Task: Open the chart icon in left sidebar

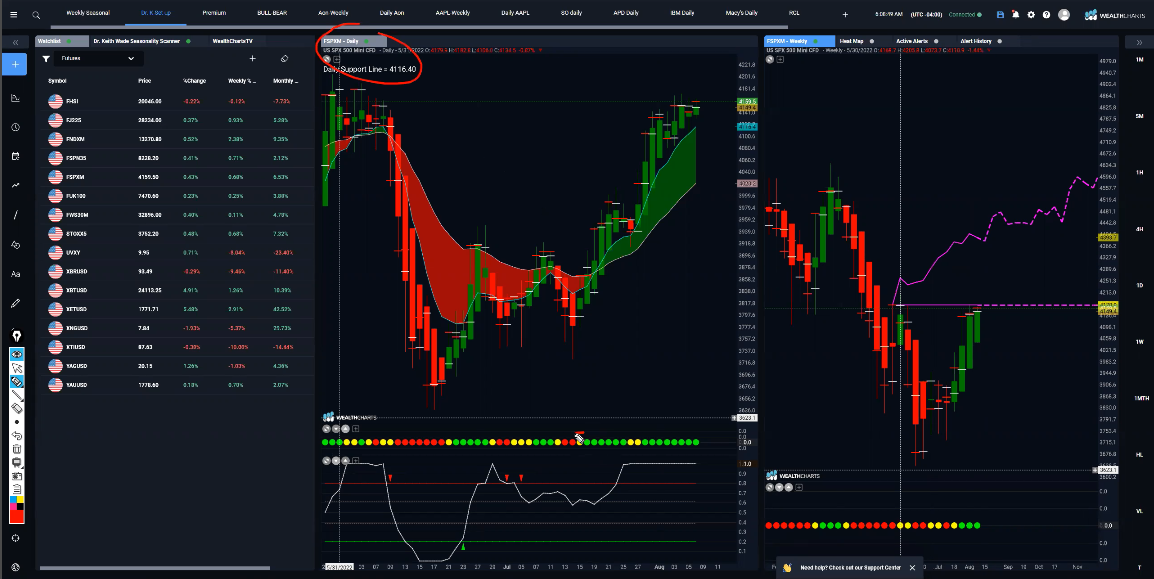Action: point(15,98)
